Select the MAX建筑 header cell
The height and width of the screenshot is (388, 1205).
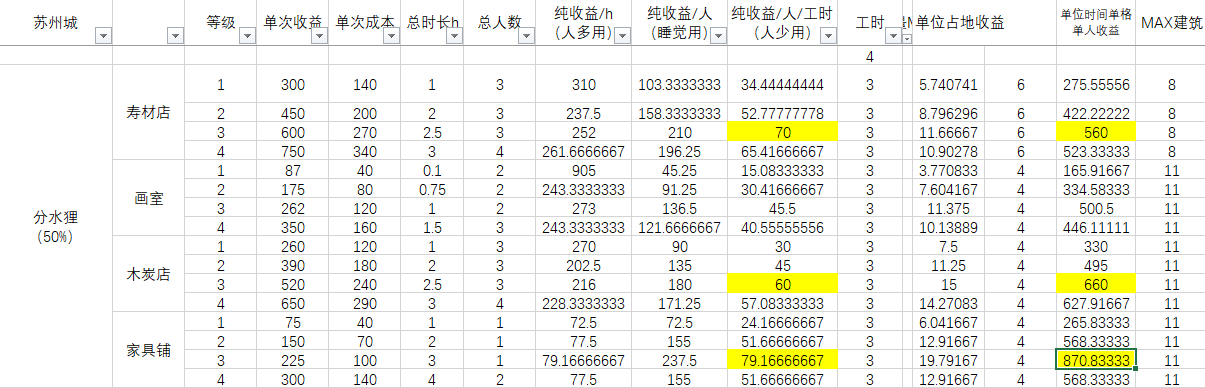1171,24
